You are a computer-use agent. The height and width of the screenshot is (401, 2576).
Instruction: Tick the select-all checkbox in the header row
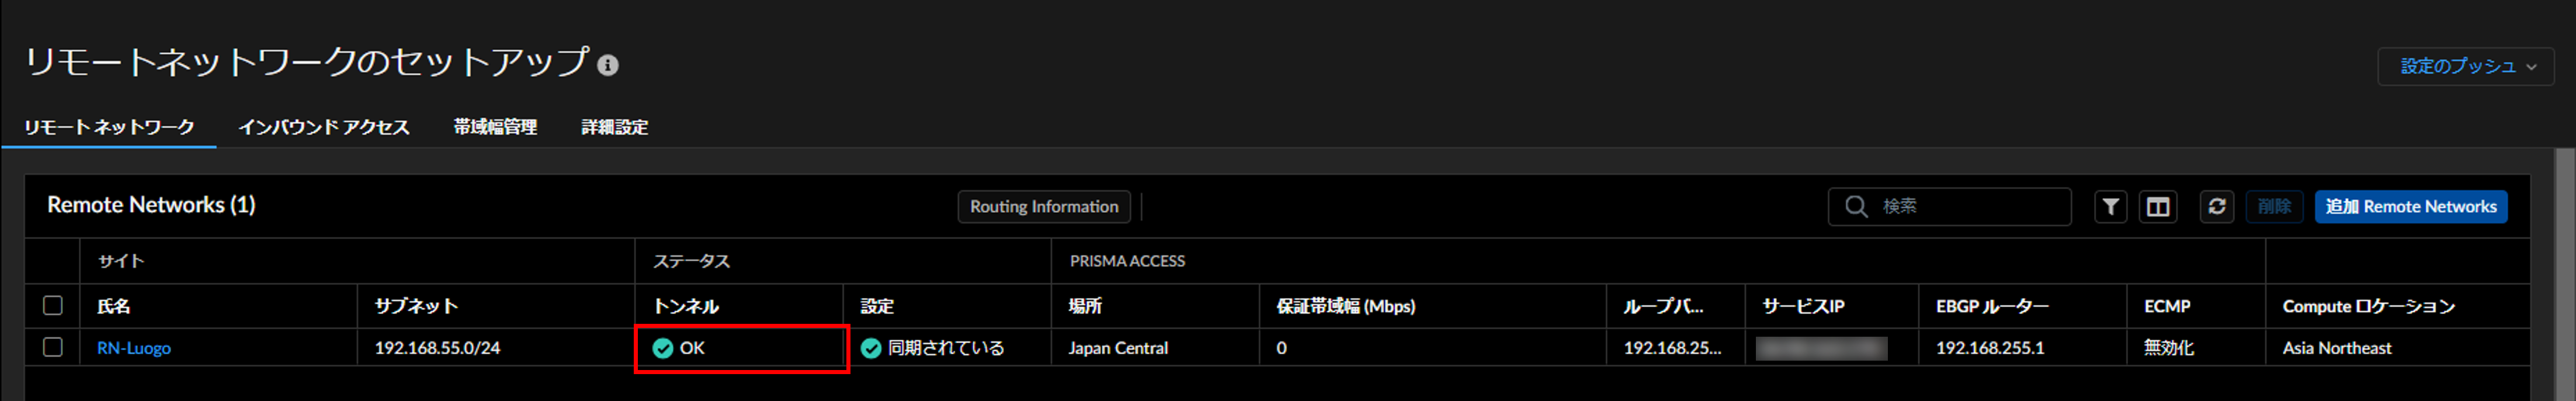click(x=53, y=306)
